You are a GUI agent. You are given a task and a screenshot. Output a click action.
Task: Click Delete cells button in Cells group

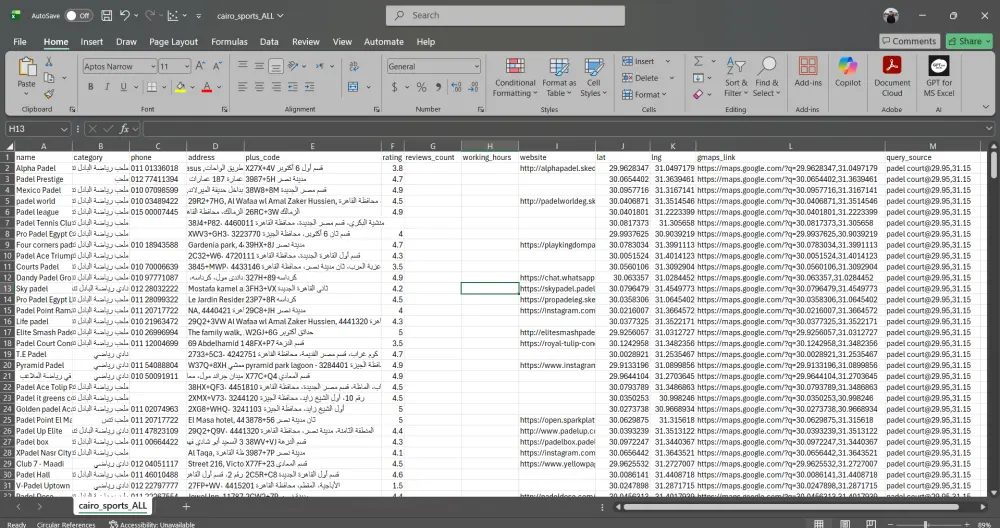[641, 78]
